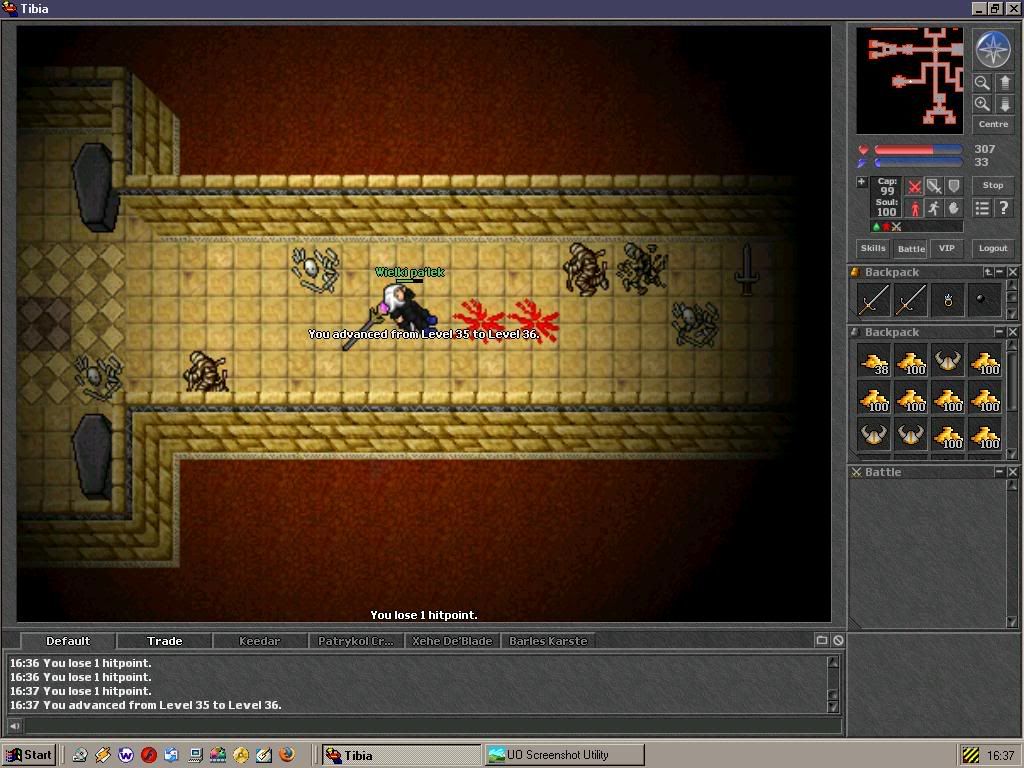
Task: Toggle the chat volume speaker button
Action: click(14, 725)
